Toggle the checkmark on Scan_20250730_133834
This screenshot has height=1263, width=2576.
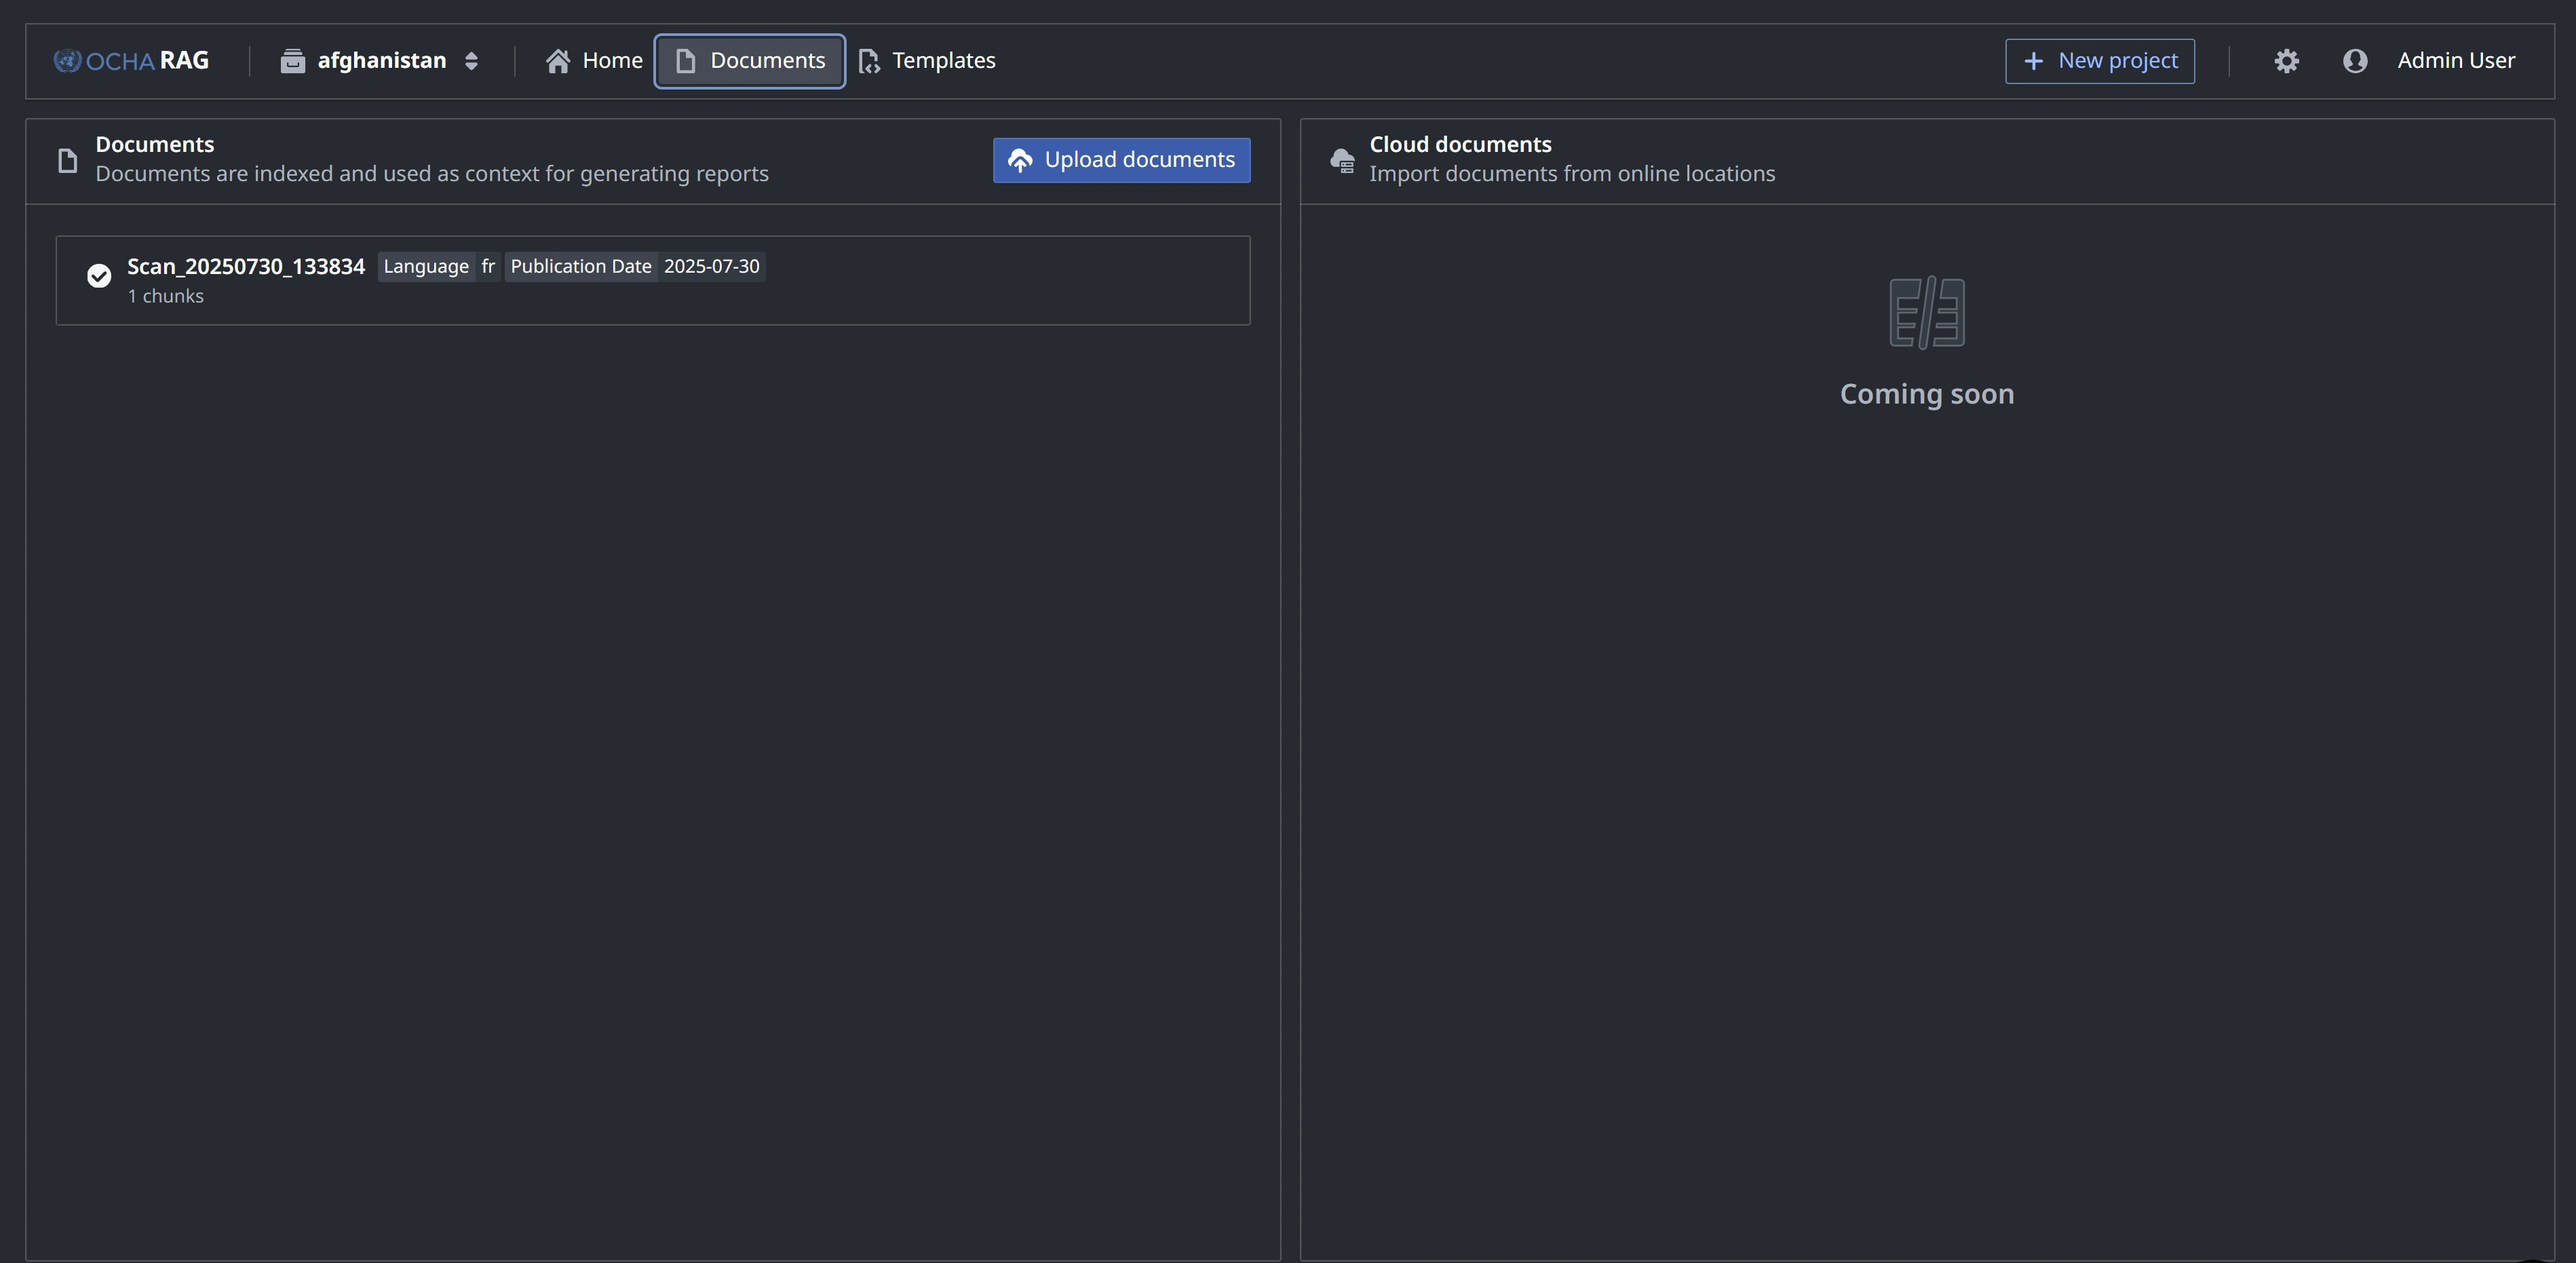[99, 276]
